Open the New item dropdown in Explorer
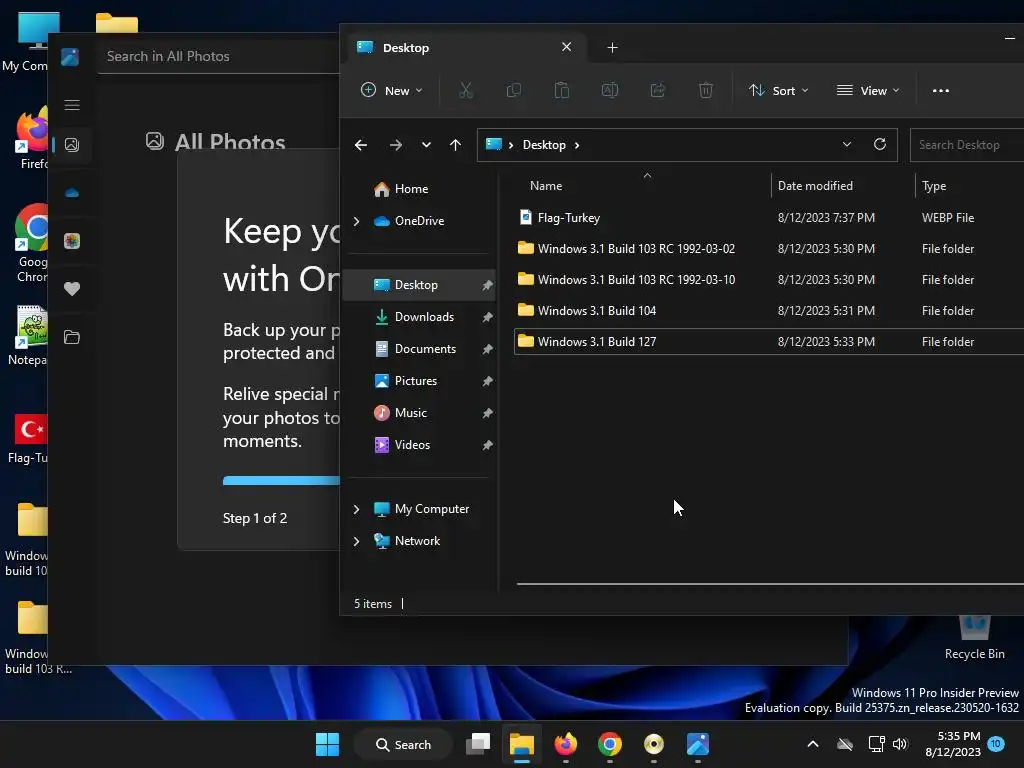Screen dimensions: 1024x768 click(x=392, y=91)
